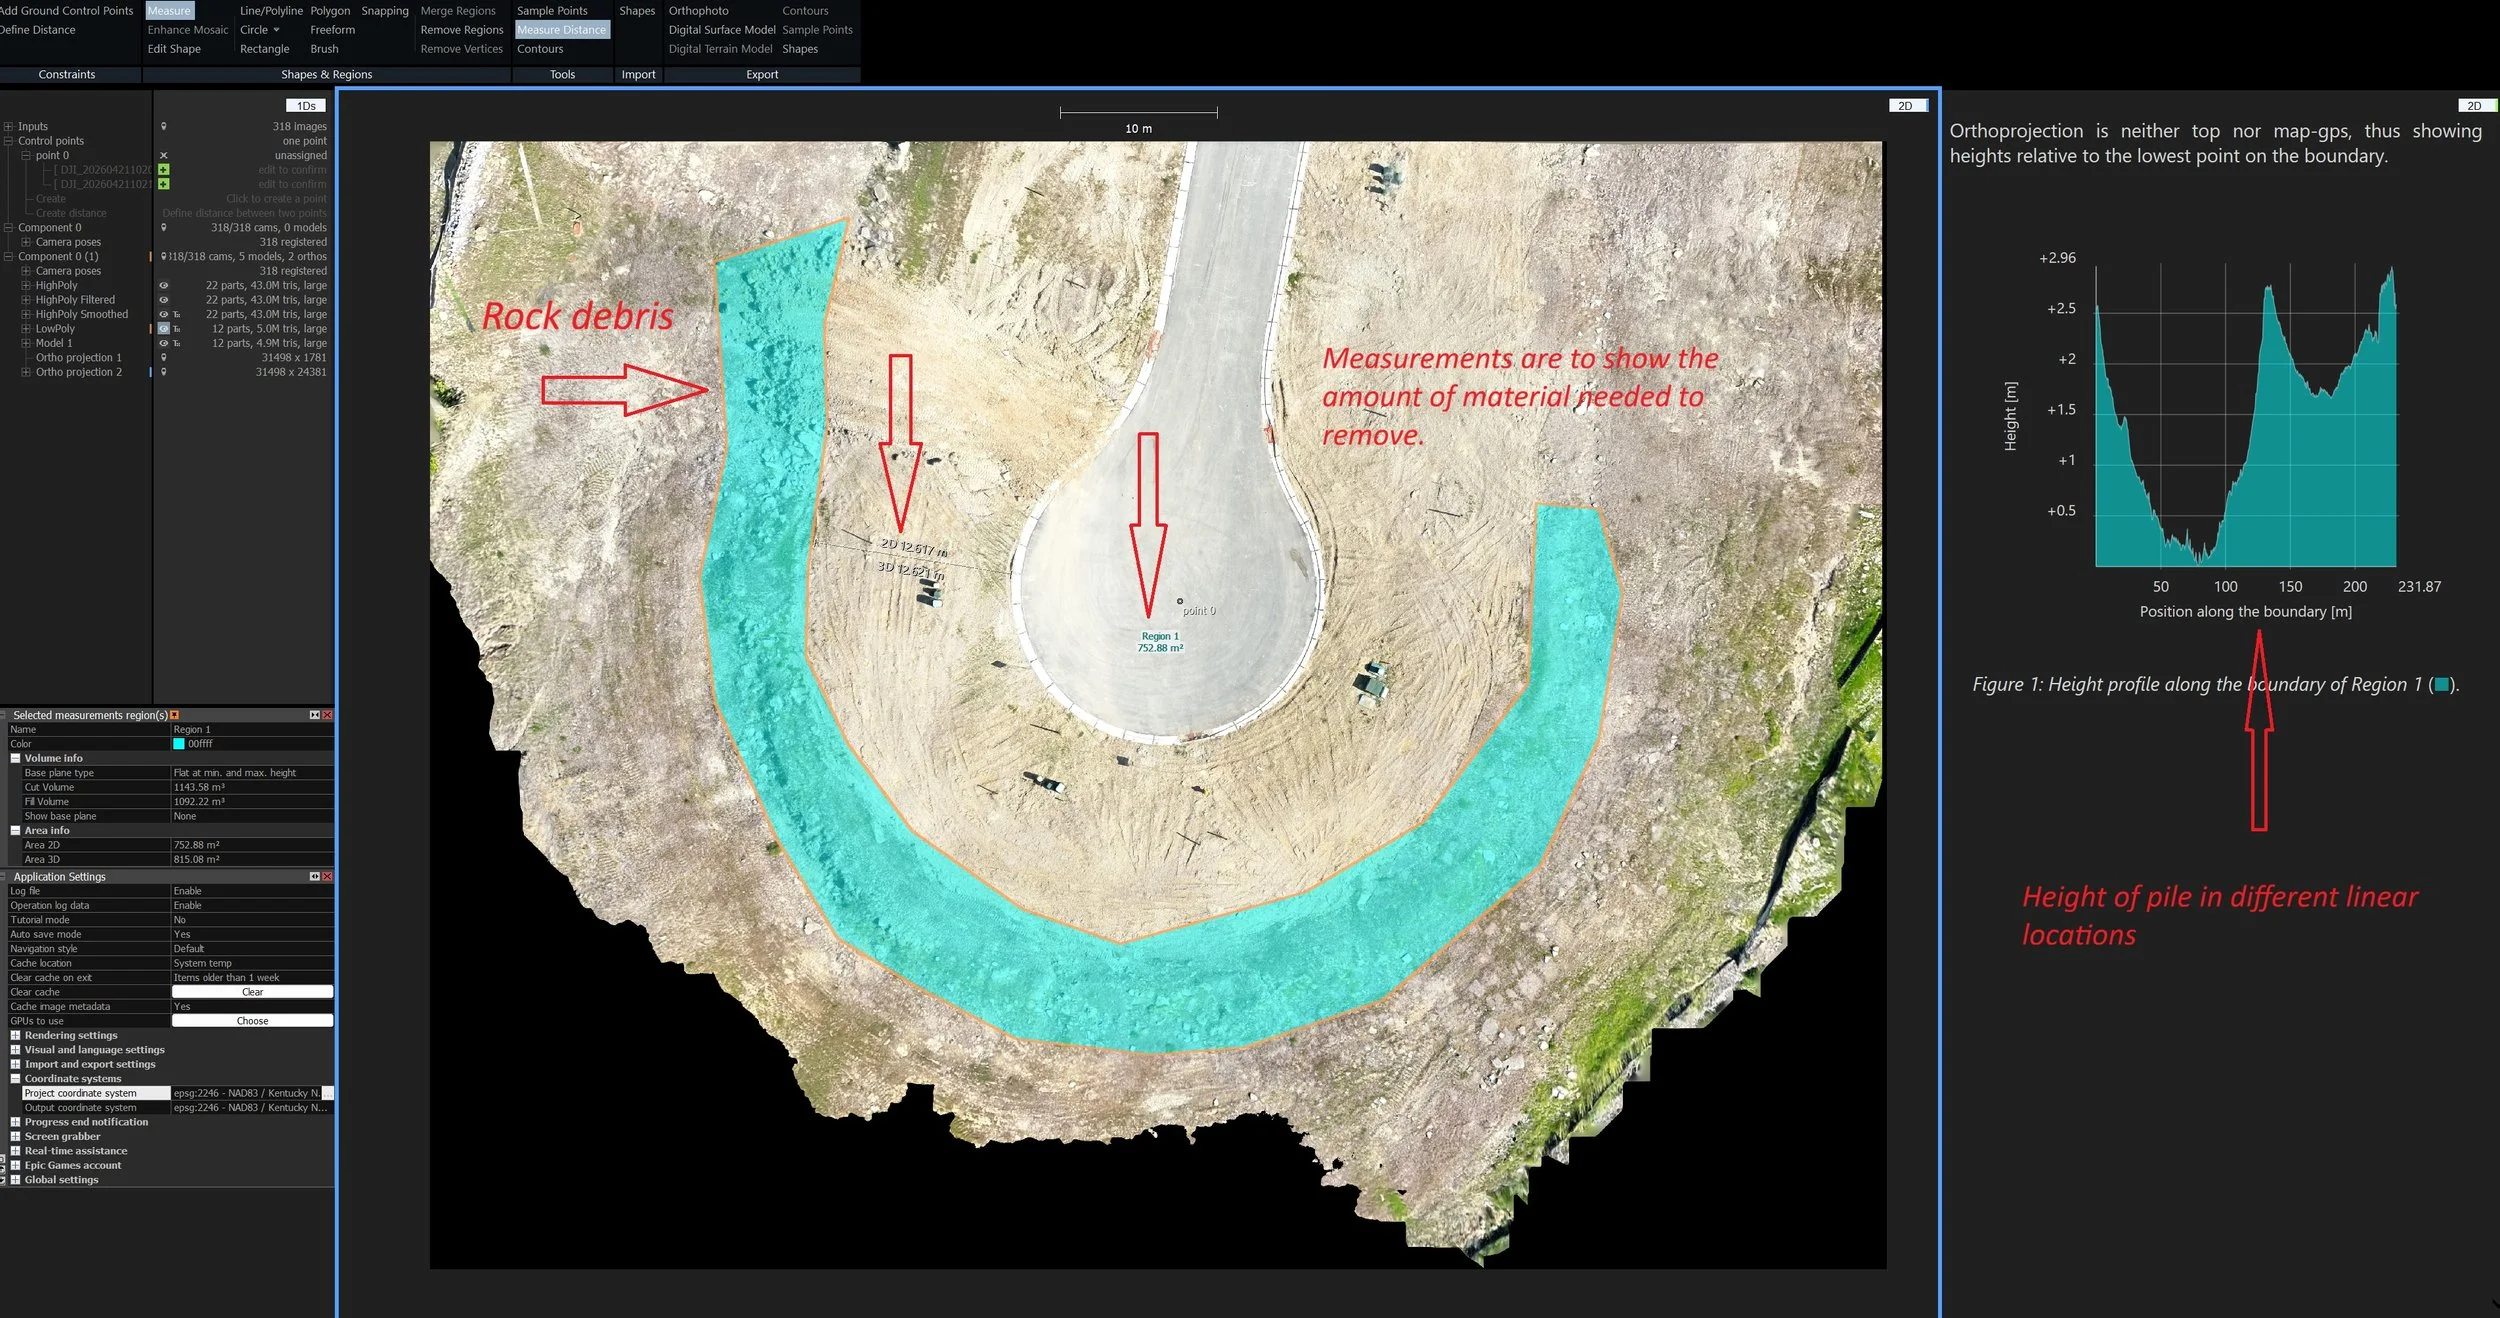Click location pin icon on Inputs row
Screen dimensions: 2500x1318
(164, 127)
